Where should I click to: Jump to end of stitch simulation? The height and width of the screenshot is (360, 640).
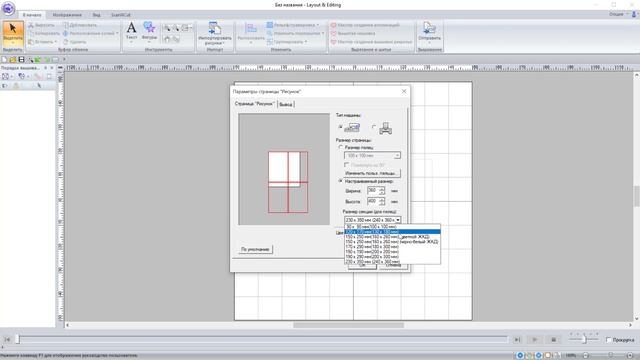pyautogui.click(x=517, y=340)
